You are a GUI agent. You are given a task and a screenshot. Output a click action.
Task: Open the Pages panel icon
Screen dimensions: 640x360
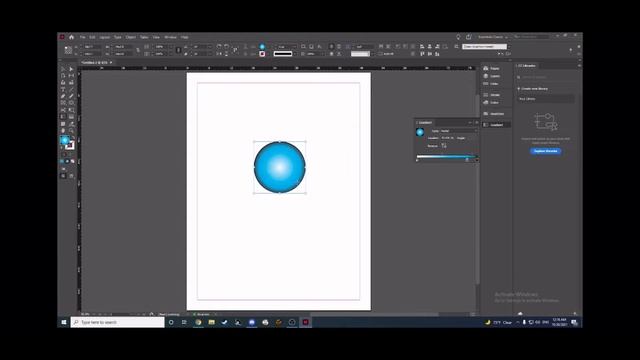click(486, 68)
